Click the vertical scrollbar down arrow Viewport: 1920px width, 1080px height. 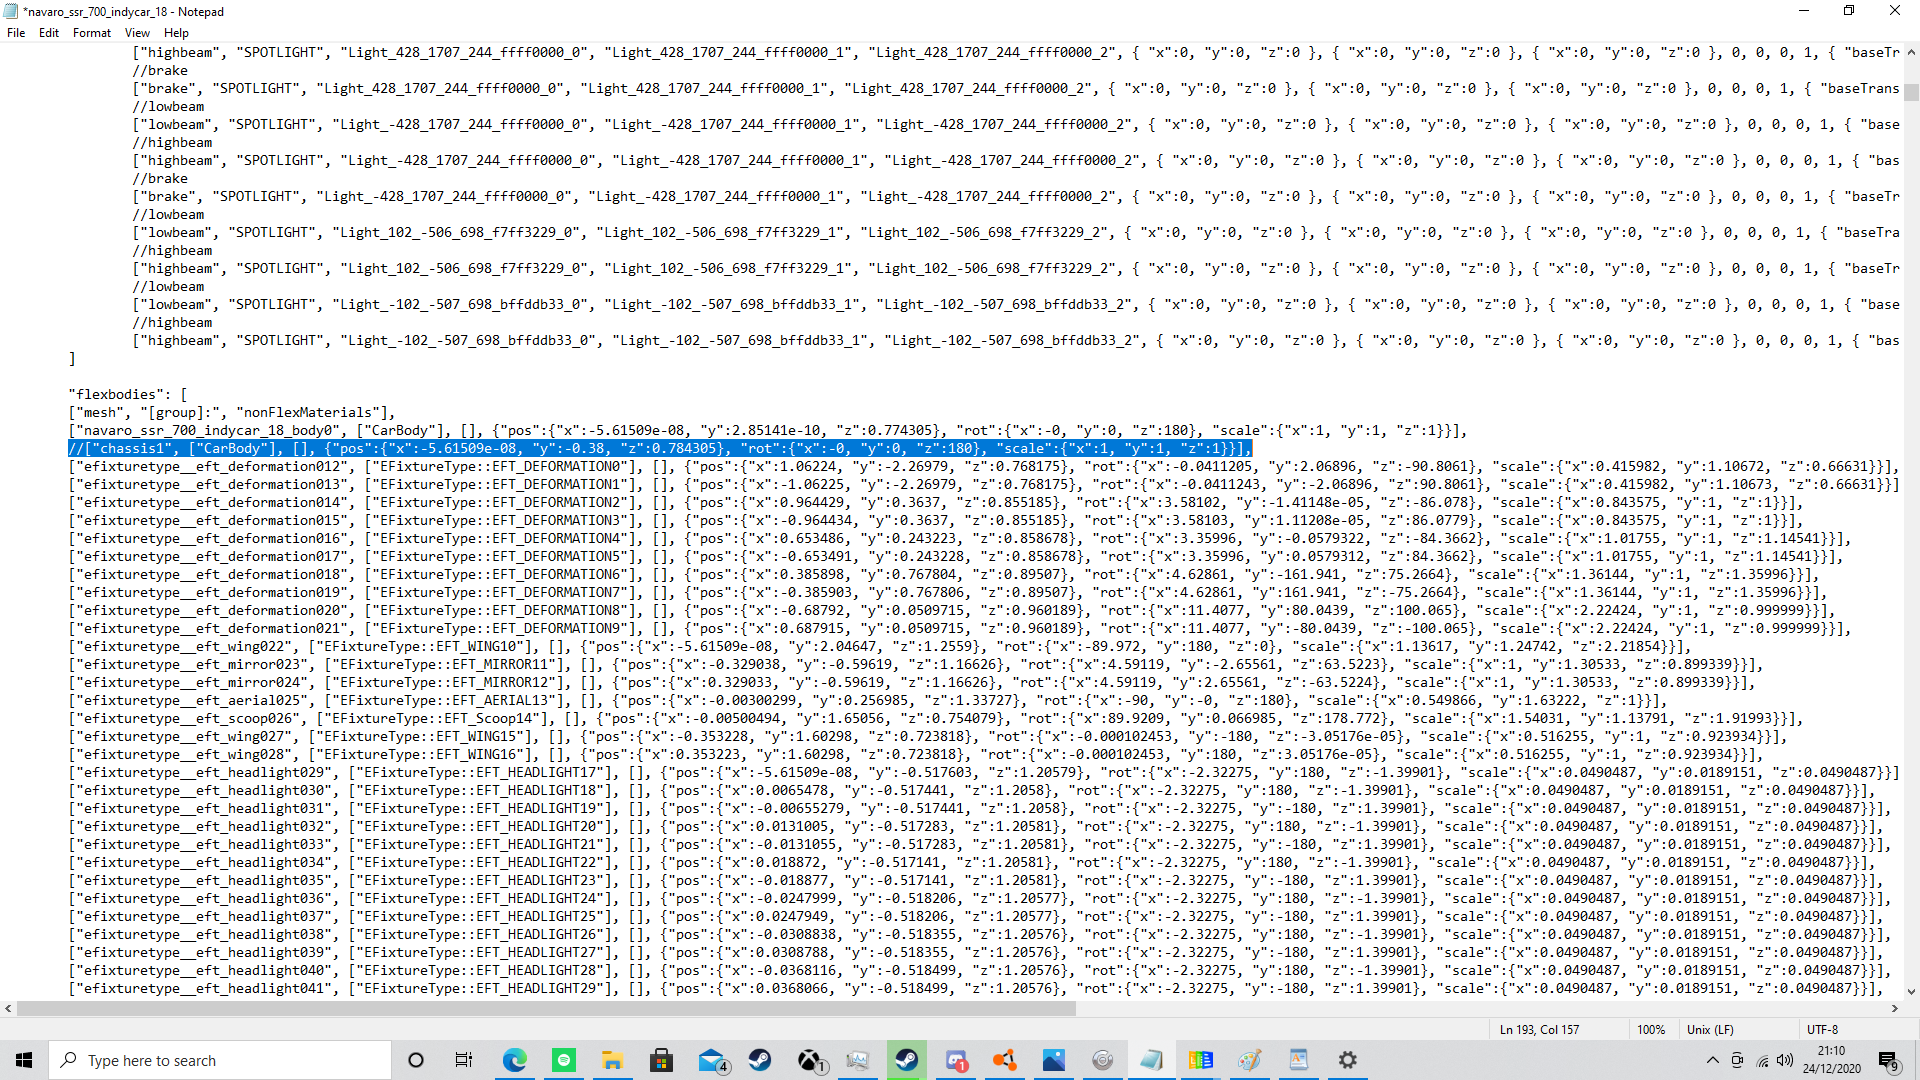[x=1911, y=992]
